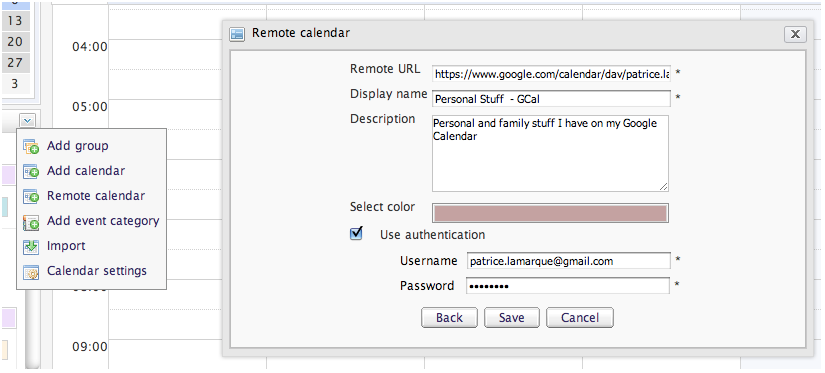825x373 pixels.
Task: Close the Remote calendar dialog
Action: click(795, 34)
